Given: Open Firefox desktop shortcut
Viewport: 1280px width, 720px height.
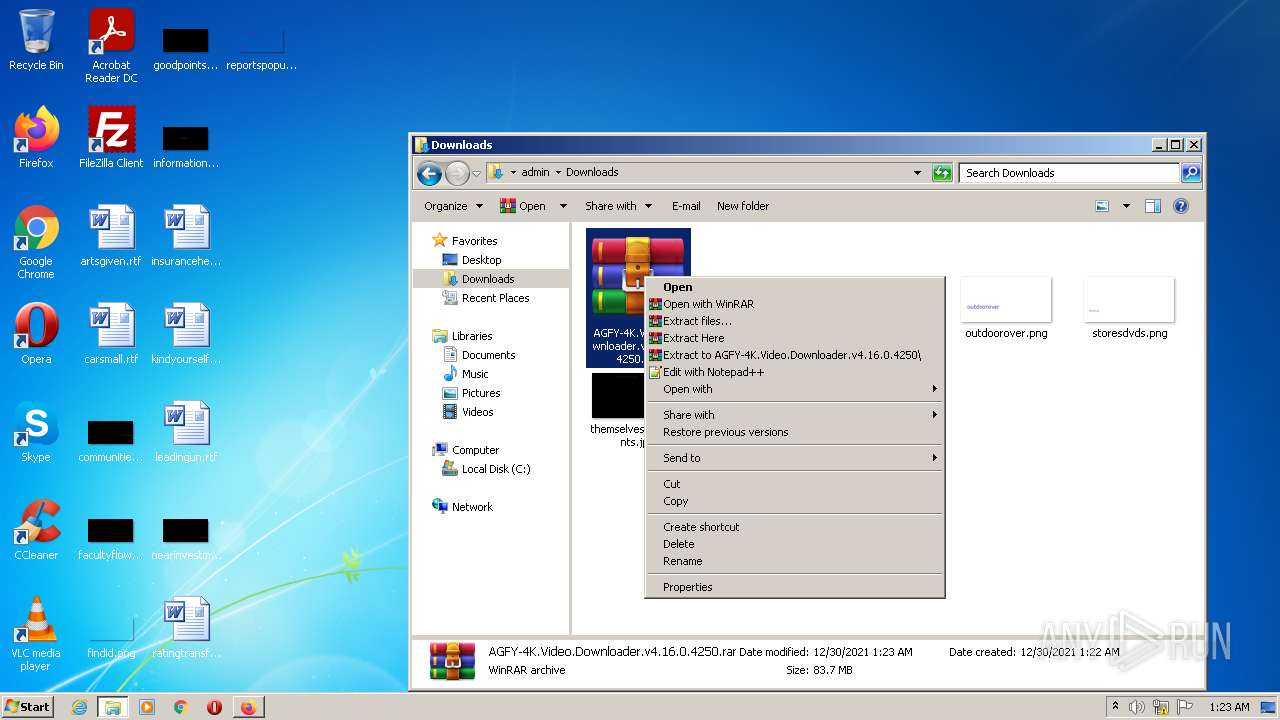Looking at the screenshot, I should pyautogui.click(x=36, y=138).
